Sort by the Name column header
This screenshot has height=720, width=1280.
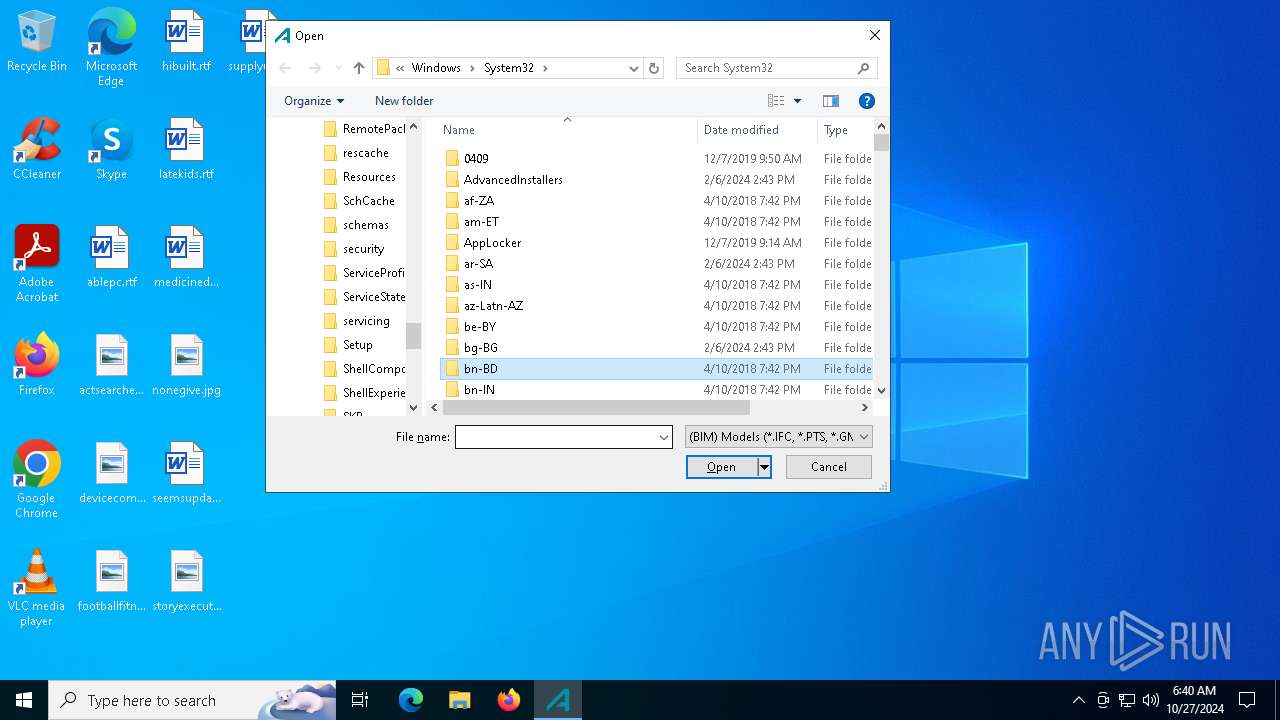pos(566,130)
